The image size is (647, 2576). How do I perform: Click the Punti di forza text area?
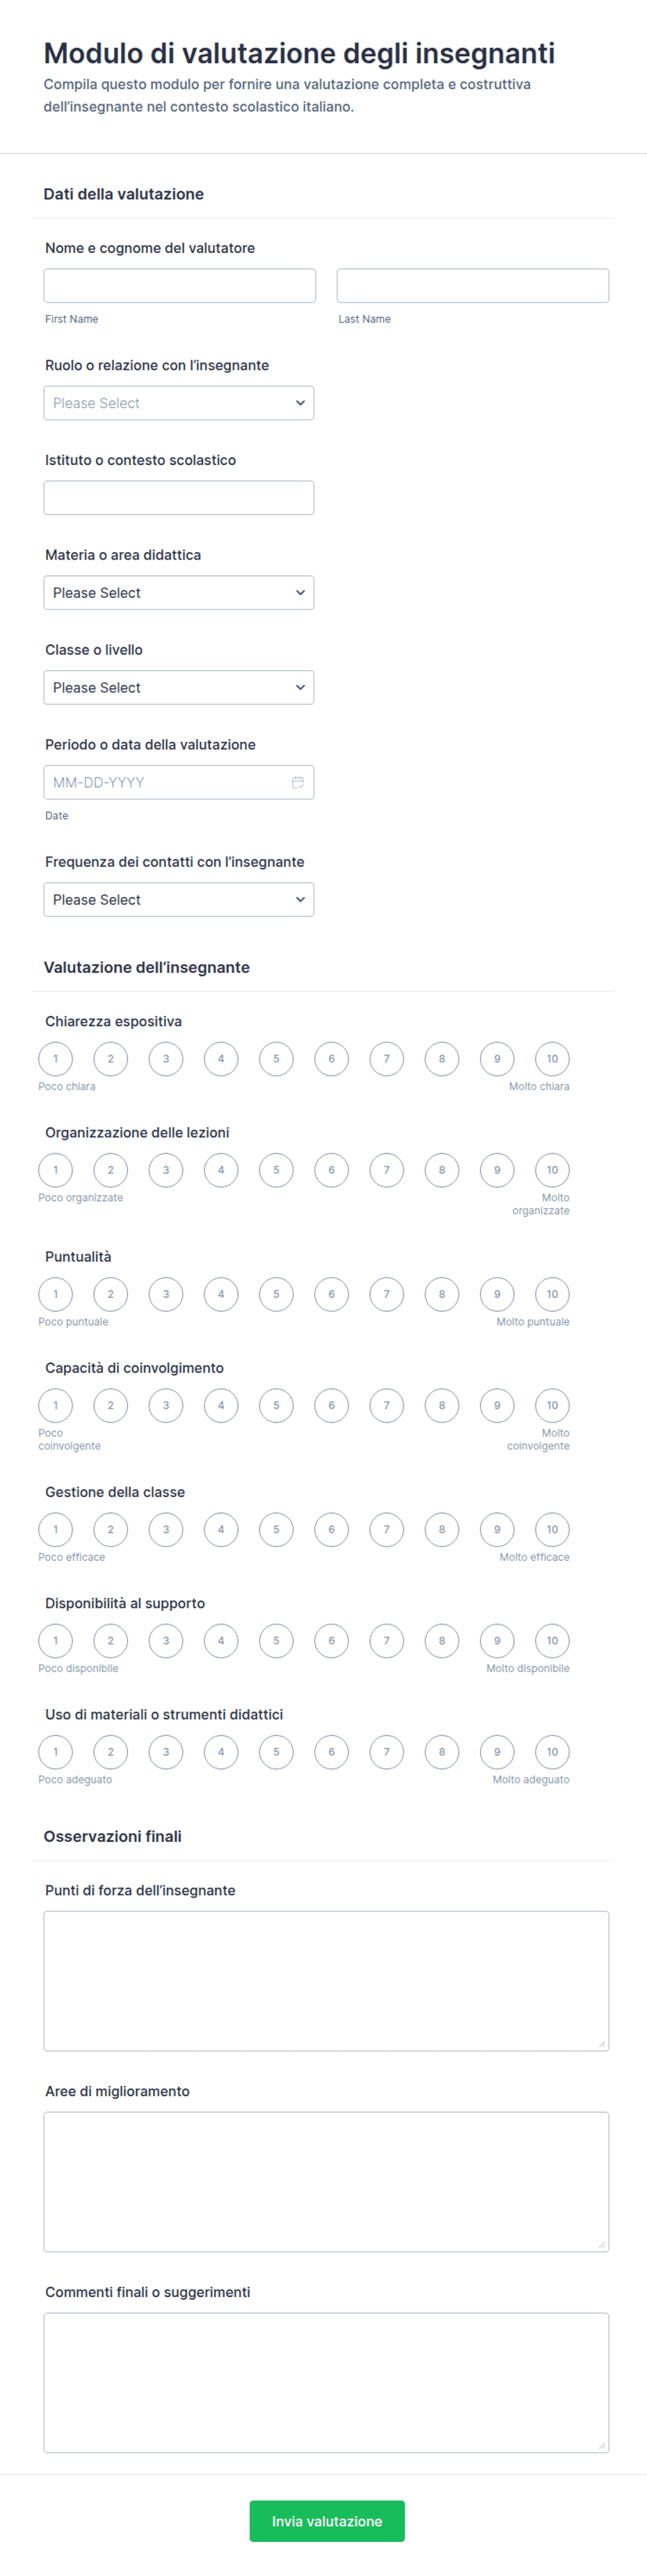(326, 1981)
